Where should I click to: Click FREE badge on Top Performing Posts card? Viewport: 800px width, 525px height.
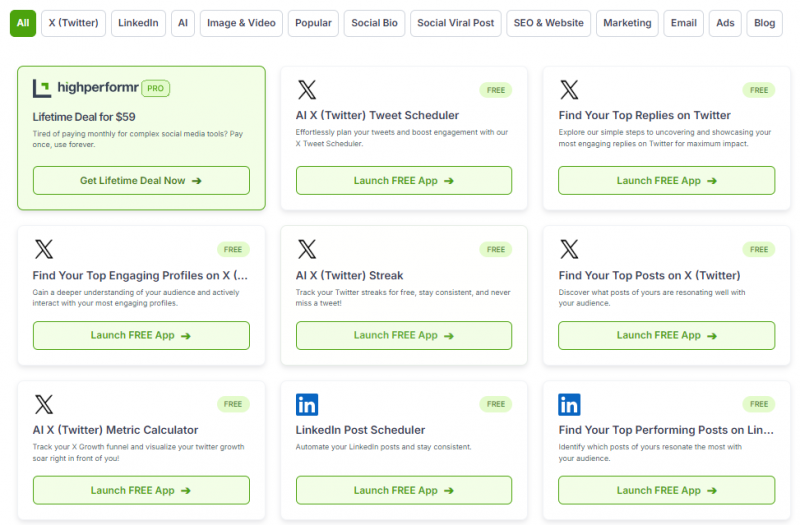(x=759, y=404)
